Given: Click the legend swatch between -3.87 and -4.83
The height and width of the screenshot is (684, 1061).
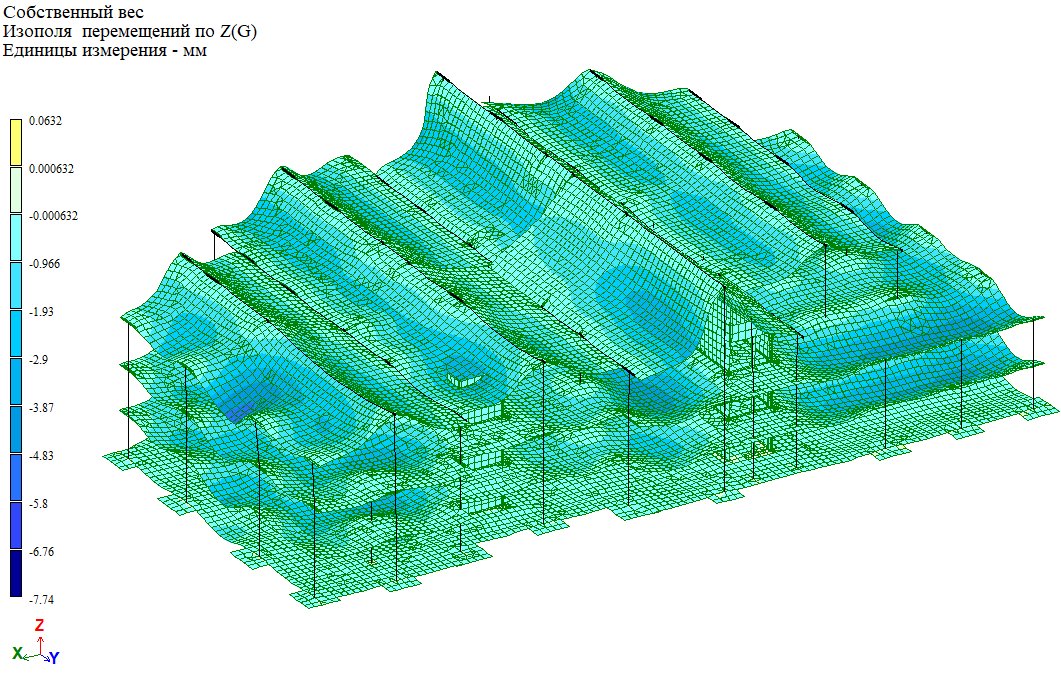Looking at the screenshot, I should tap(16, 430).
